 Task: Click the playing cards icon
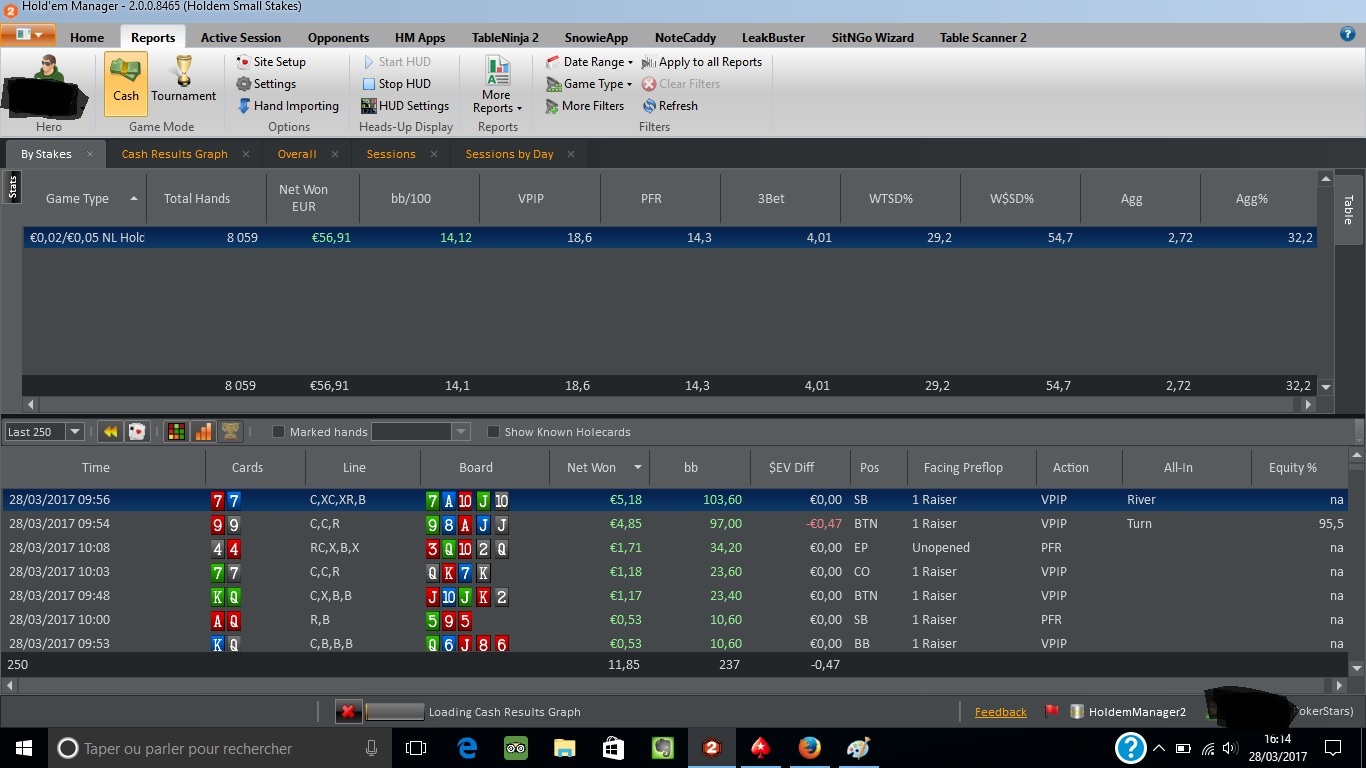point(137,432)
